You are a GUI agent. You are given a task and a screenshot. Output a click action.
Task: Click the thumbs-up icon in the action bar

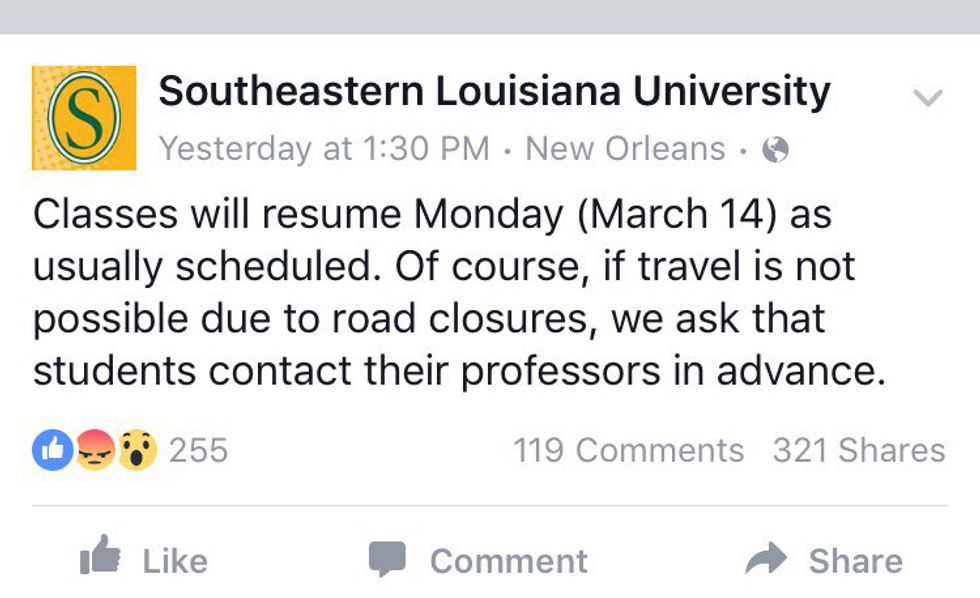(x=100, y=558)
